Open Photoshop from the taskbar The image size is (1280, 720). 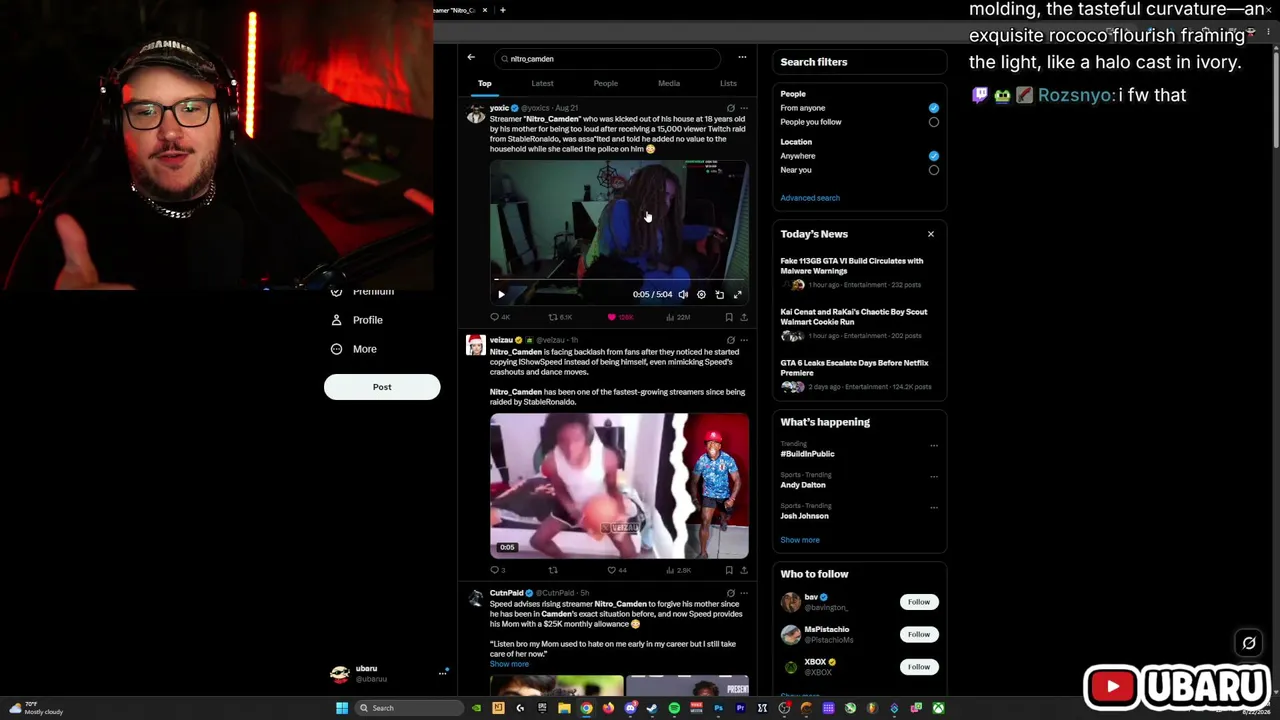[718, 708]
